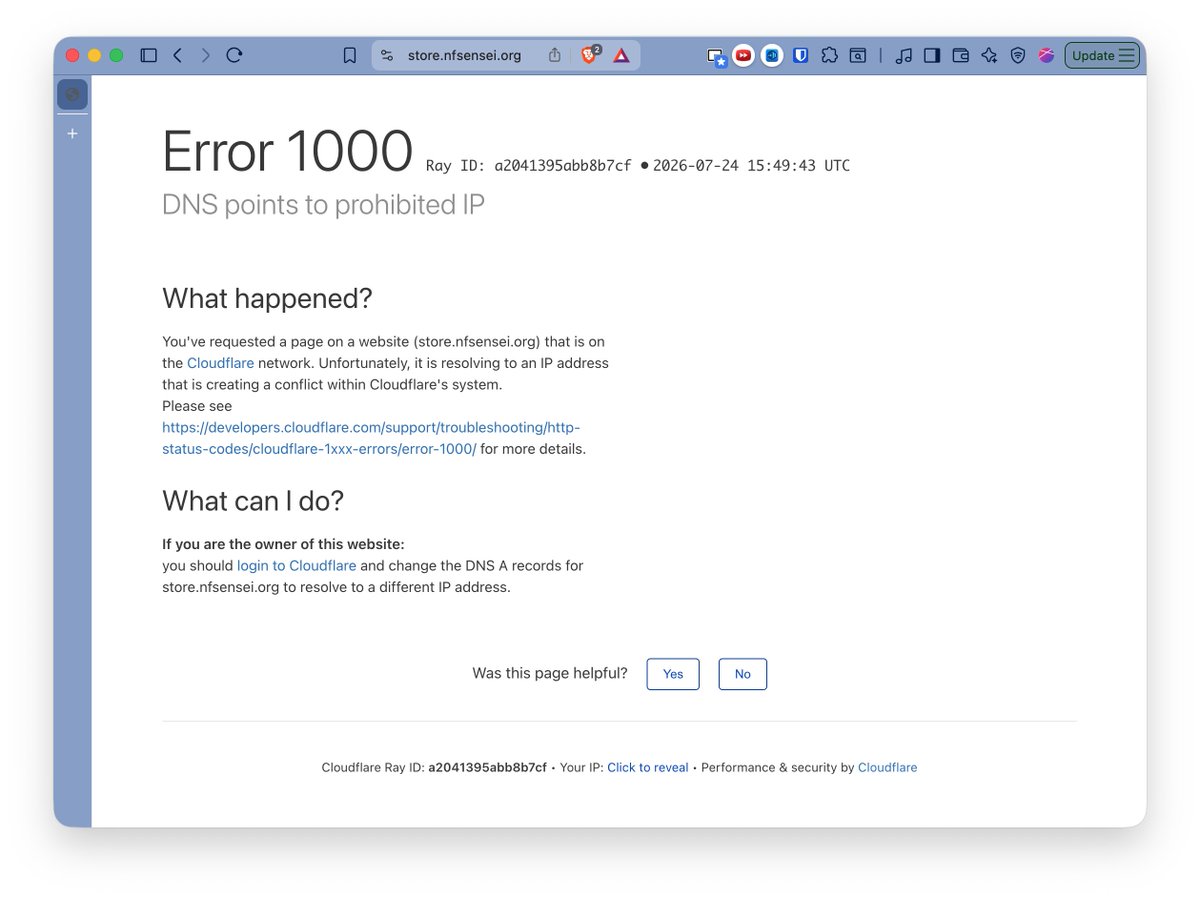Open the Brave VPN shield icon

(x=1018, y=56)
